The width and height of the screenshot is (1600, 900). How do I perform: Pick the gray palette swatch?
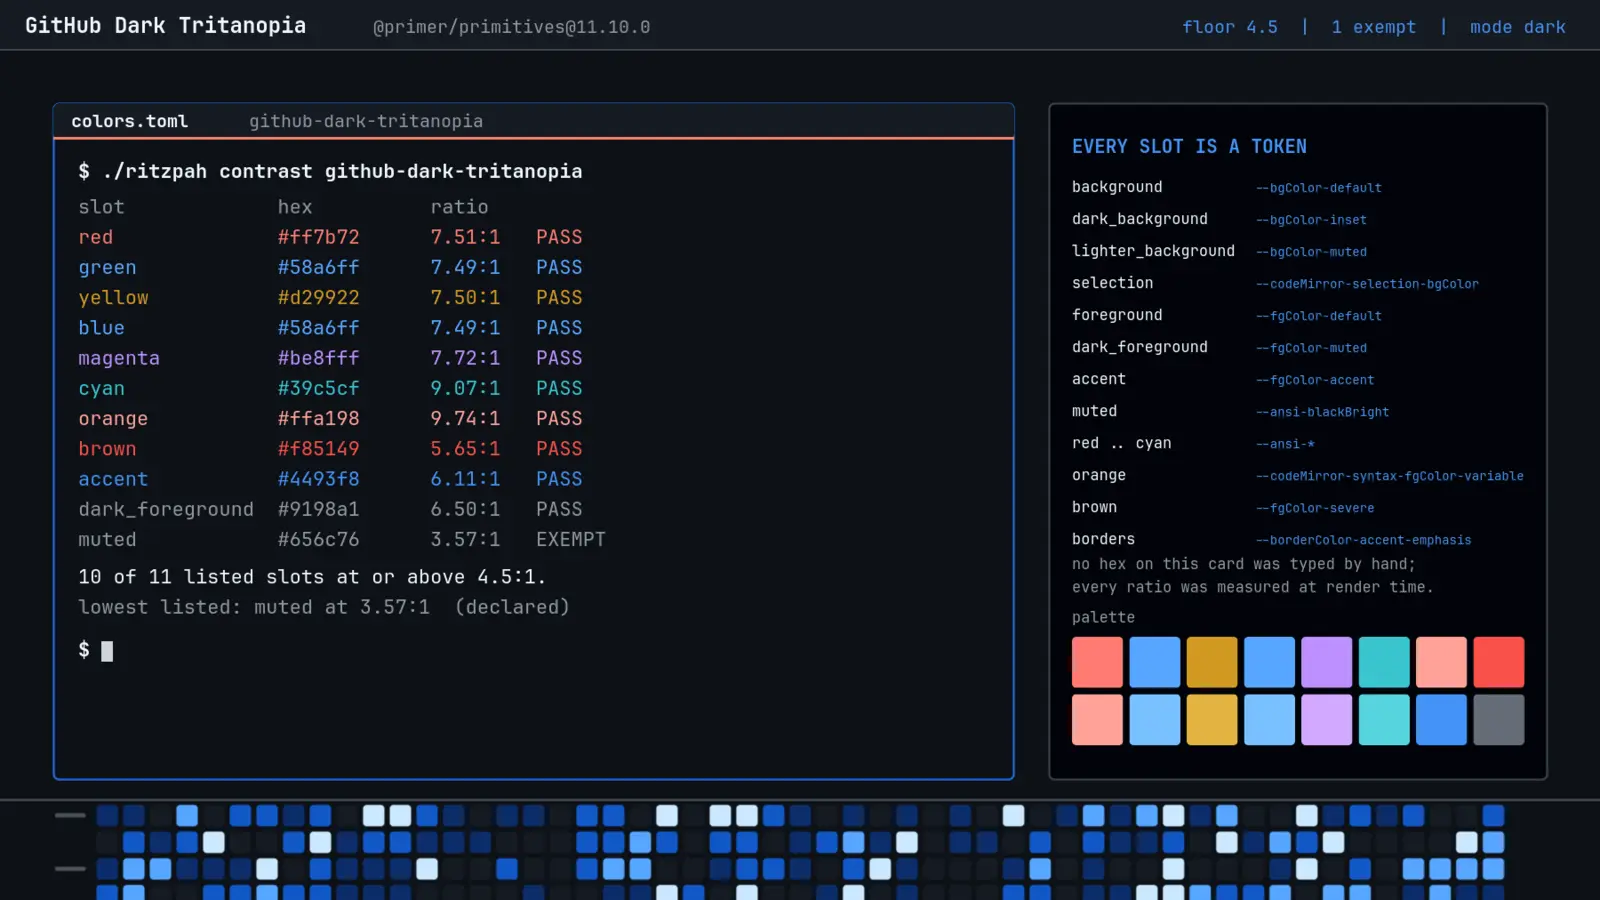click(1498, 720)
